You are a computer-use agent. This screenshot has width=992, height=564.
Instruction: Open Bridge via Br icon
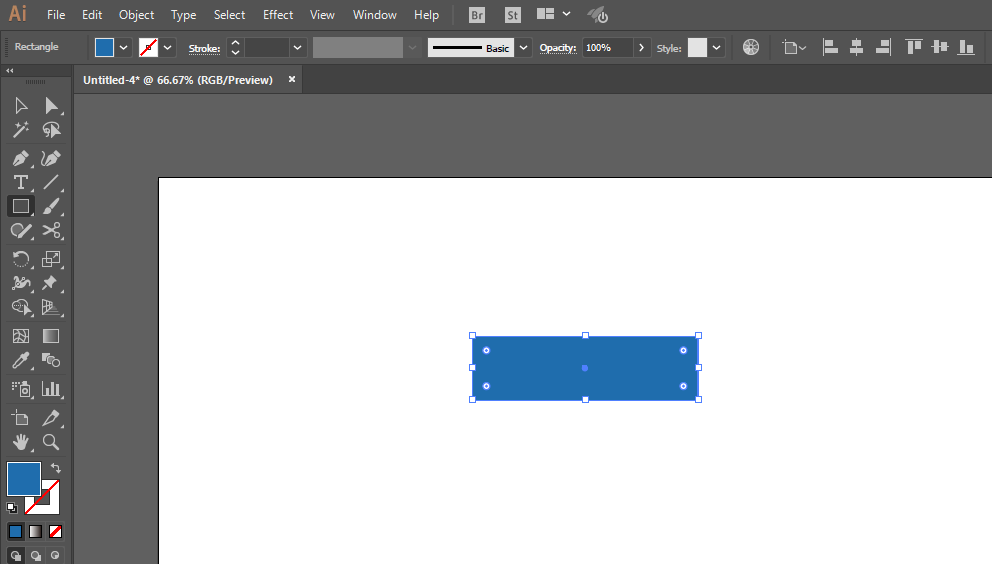[477, 15]
